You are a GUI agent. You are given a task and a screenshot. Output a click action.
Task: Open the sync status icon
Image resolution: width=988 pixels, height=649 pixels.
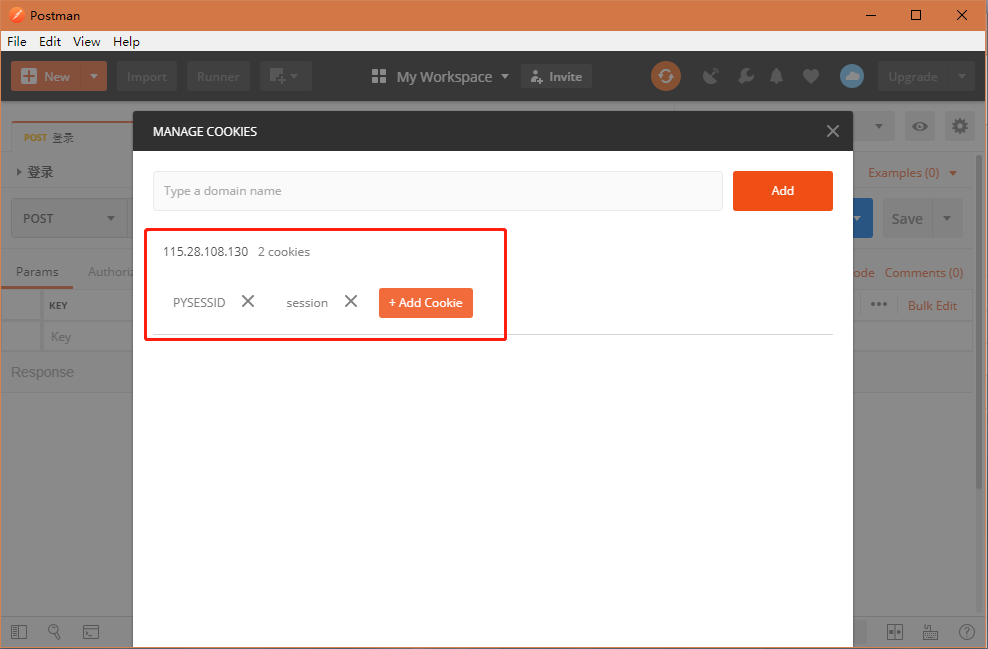click(666, 76)
